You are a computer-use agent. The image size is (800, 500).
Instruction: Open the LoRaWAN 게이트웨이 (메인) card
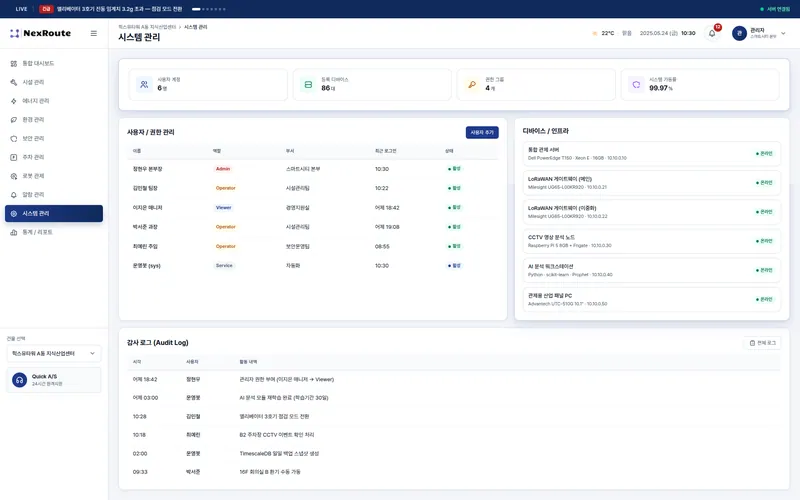click(652, 183)
